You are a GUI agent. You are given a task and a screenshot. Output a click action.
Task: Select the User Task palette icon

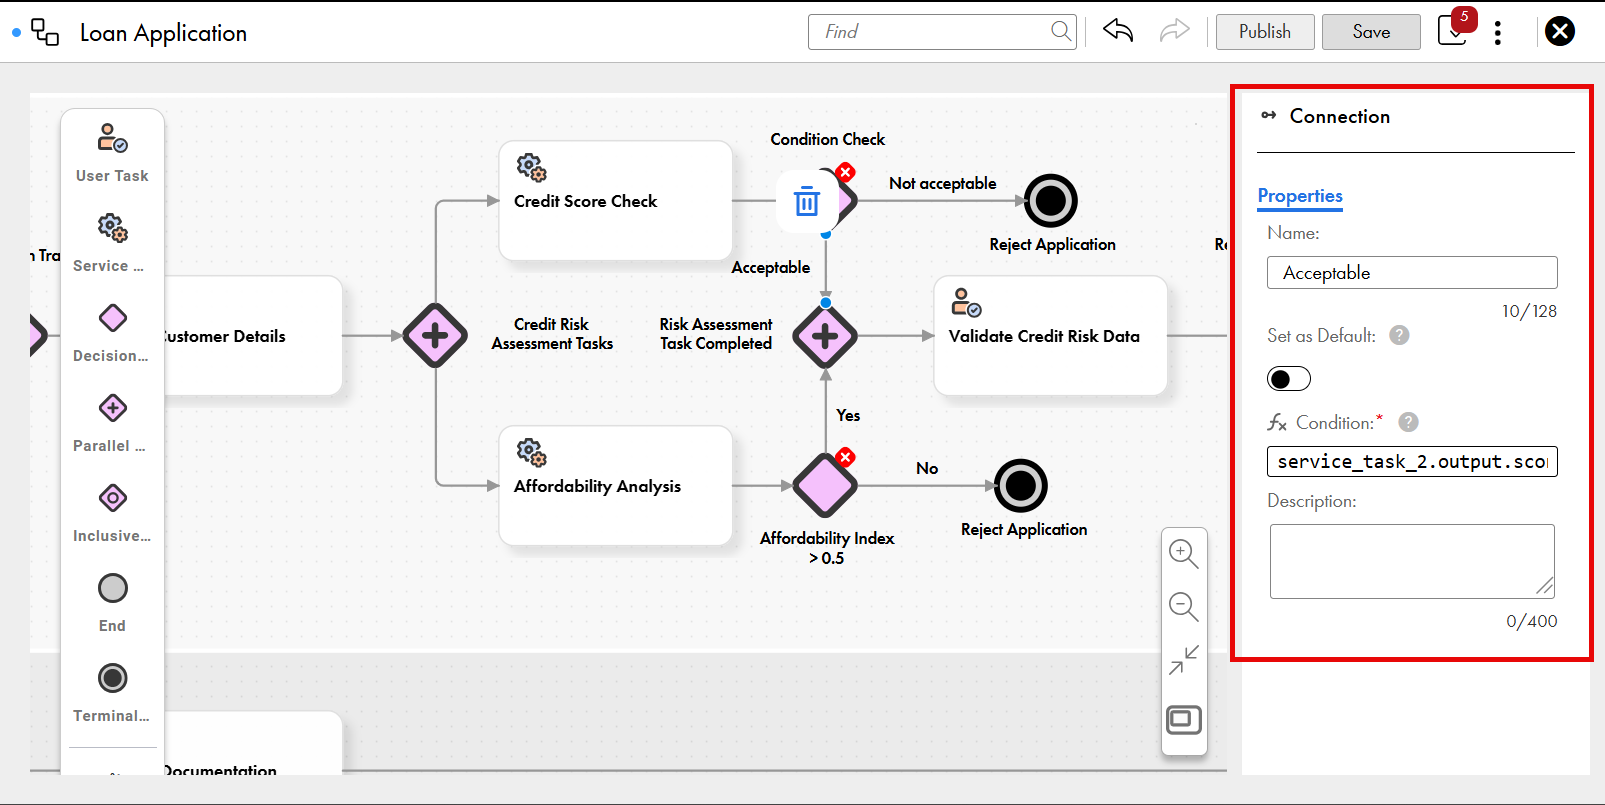pos(112,138)
